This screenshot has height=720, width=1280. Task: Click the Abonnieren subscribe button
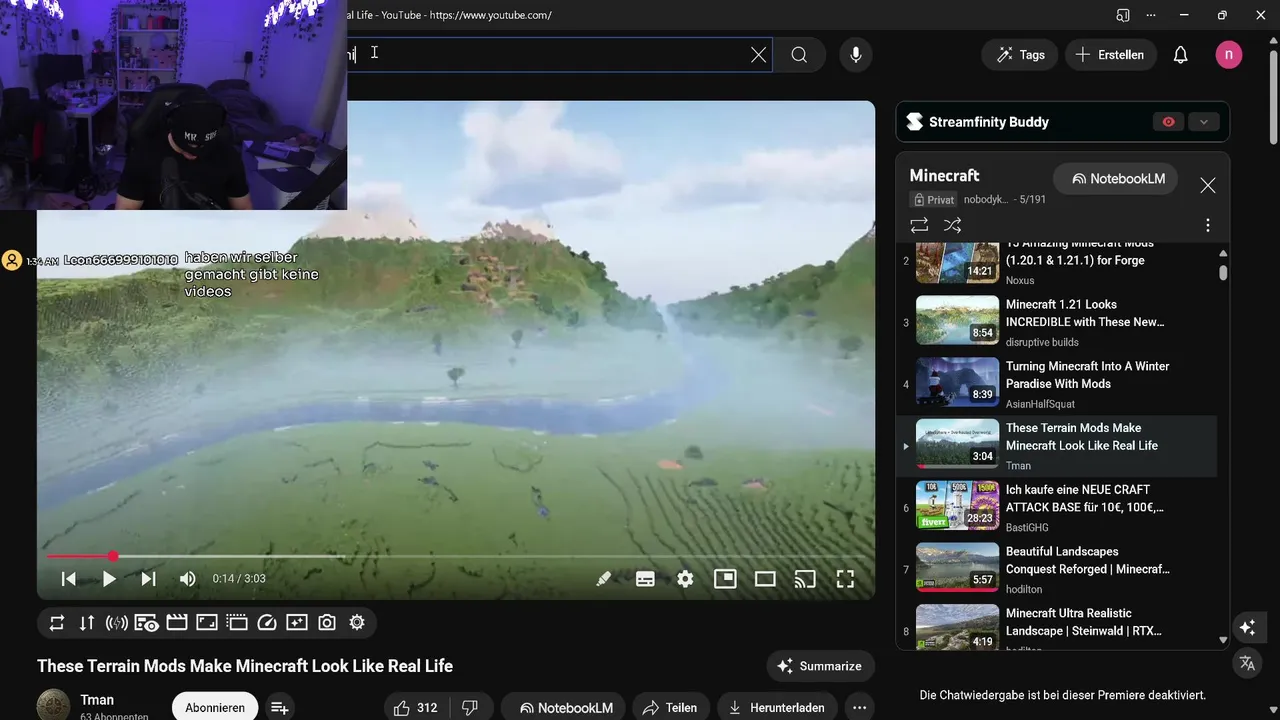215,707
